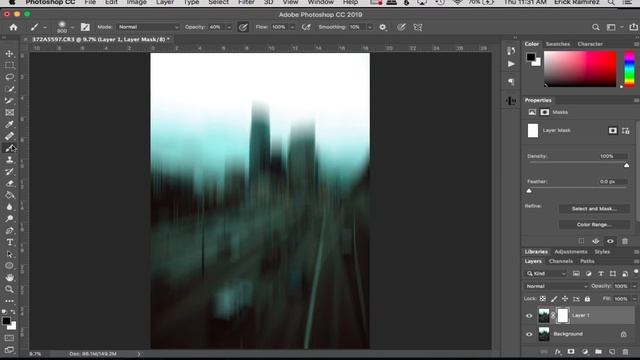Toggle pressure for opacity button

[x=243, y=27]
